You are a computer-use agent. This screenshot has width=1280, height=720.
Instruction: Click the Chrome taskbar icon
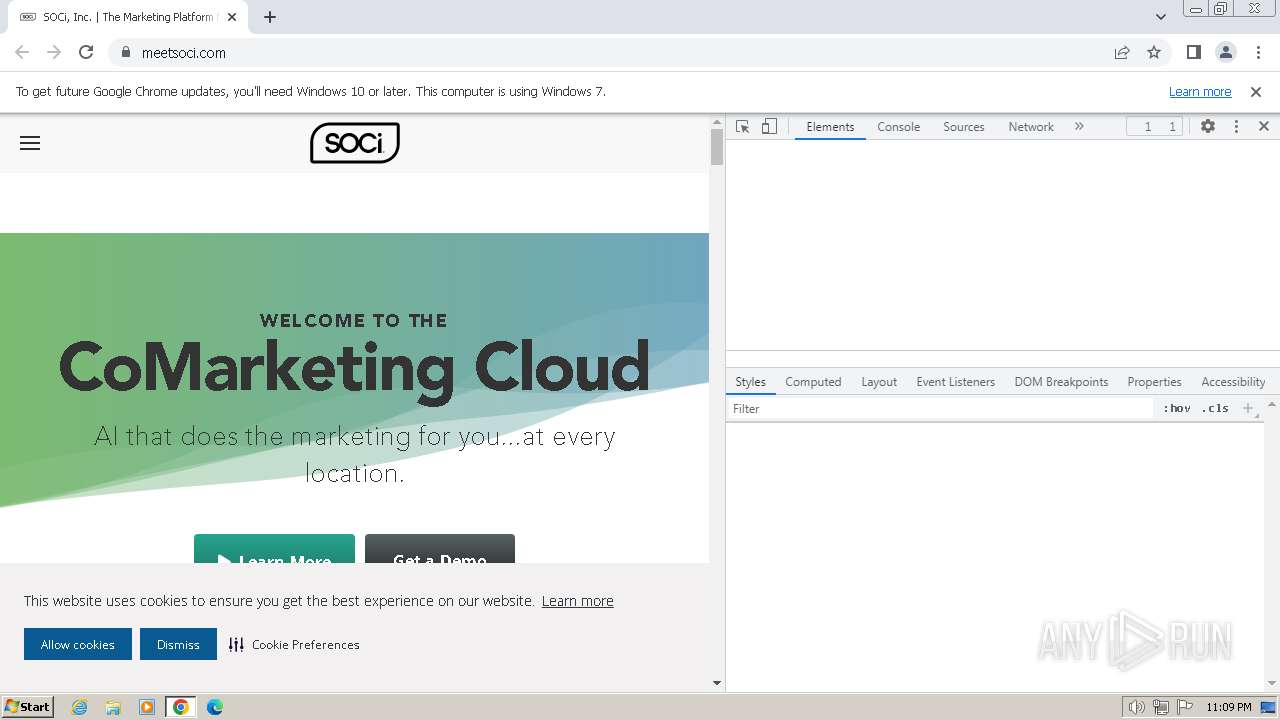pyautogui.click(x=181, y=707)
